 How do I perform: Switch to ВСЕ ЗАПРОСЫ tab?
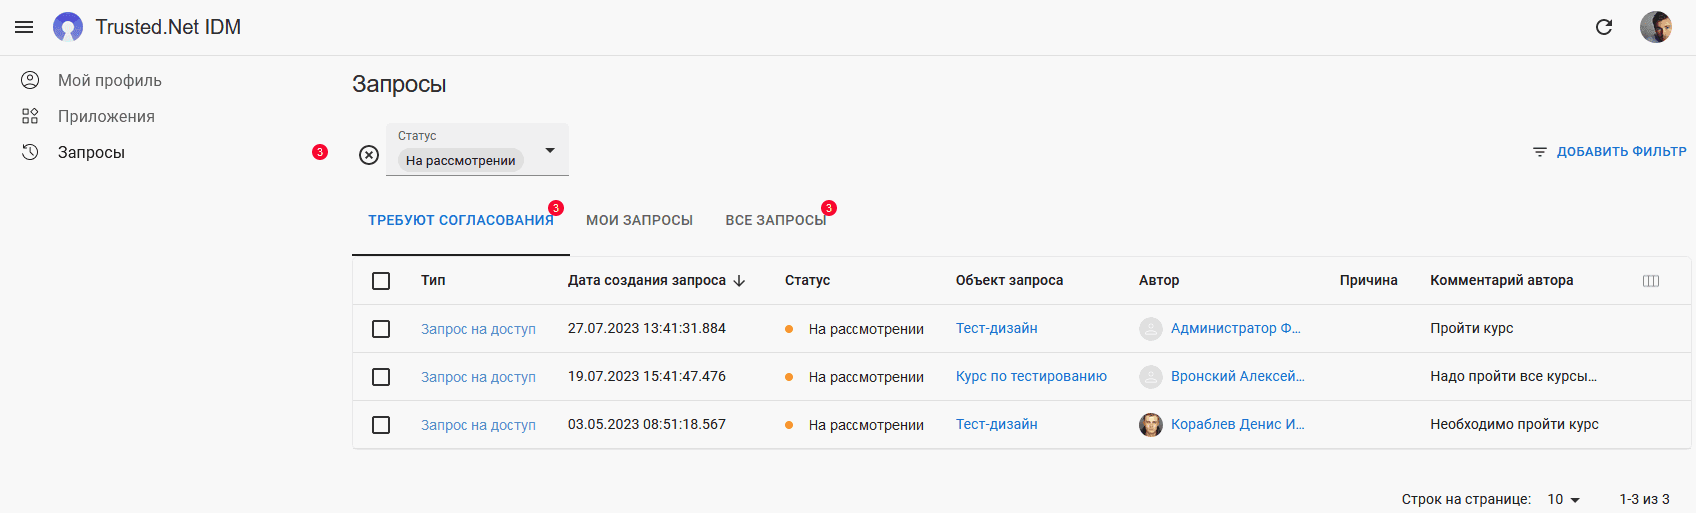[776, 220]
